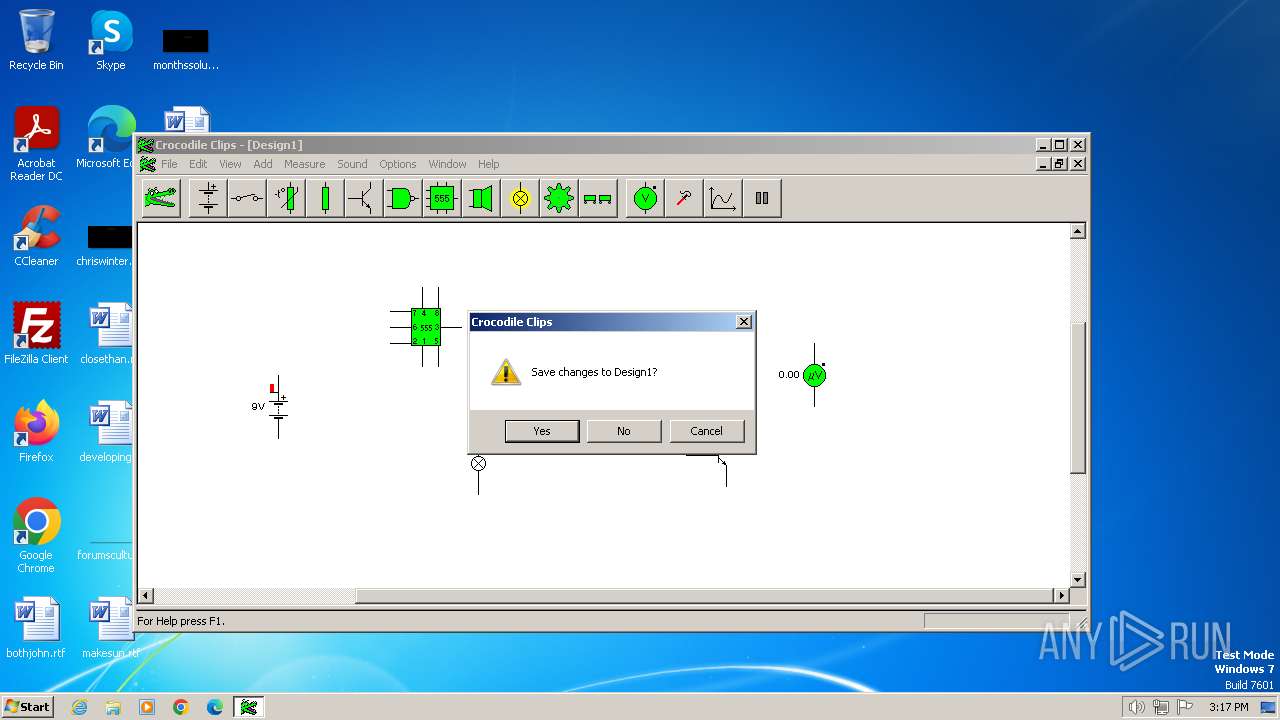Select the green voltmeter on the canvas
Image resolution: width=1280 pixels, height=720 pixels.
(x=814, y=375)
